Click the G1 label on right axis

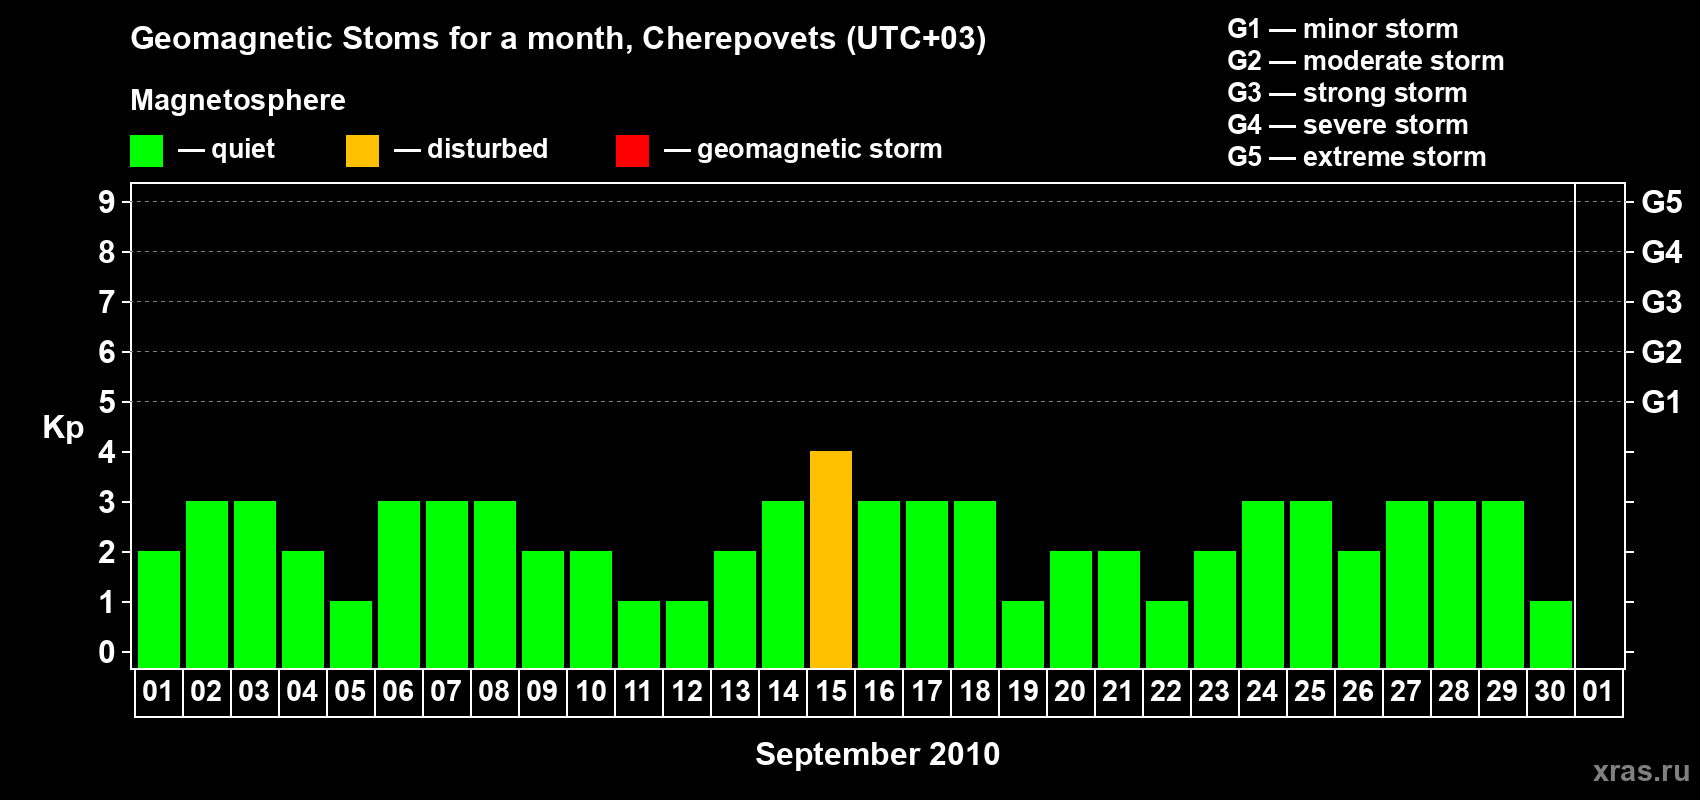pyautogui.click(x=1662, y=402)
